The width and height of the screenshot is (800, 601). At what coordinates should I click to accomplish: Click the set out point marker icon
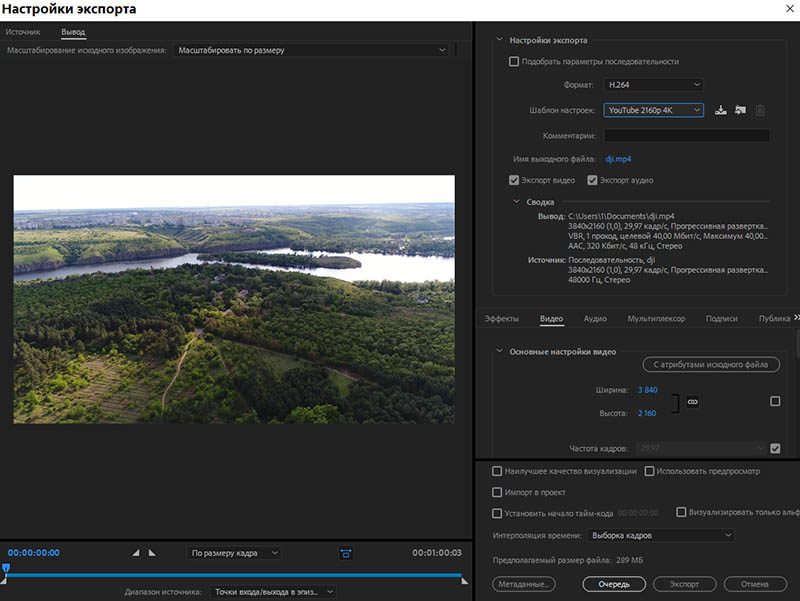click(152, 553)
